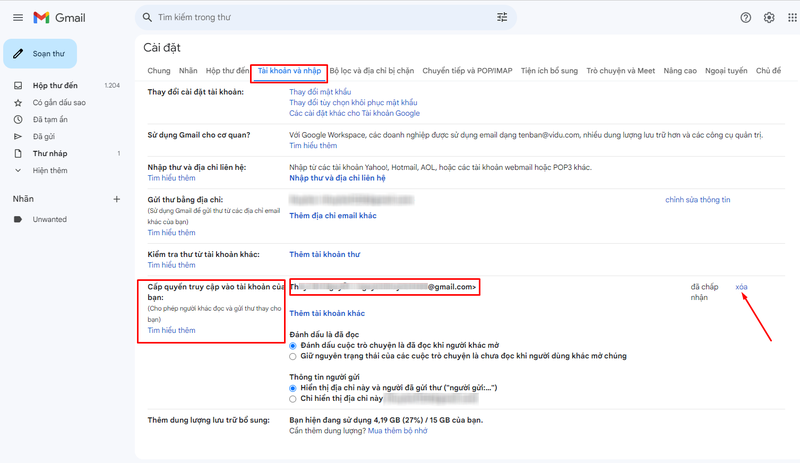Open the Chủ đề tab
The width and height of the screenshot is (800, 463).
tap(768, 71)
